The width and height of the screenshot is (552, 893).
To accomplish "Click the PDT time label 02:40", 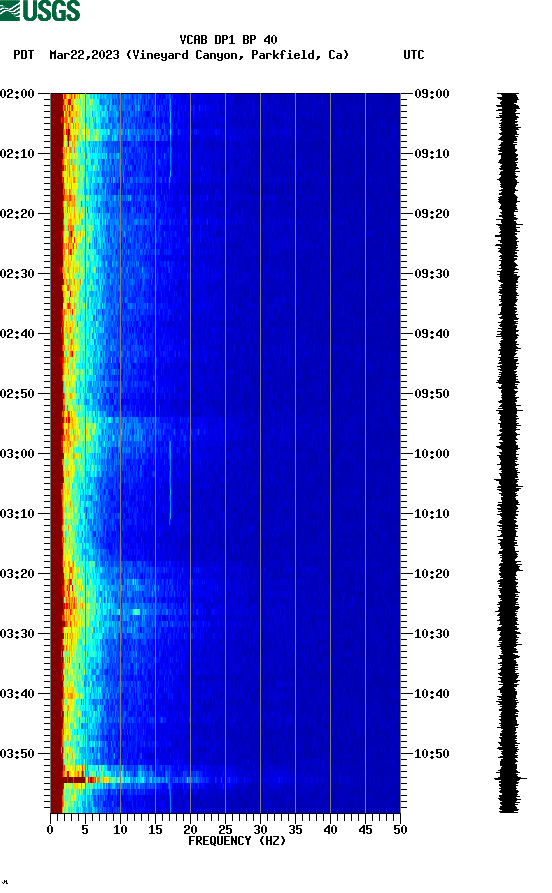I will click(x=17, y=334).
